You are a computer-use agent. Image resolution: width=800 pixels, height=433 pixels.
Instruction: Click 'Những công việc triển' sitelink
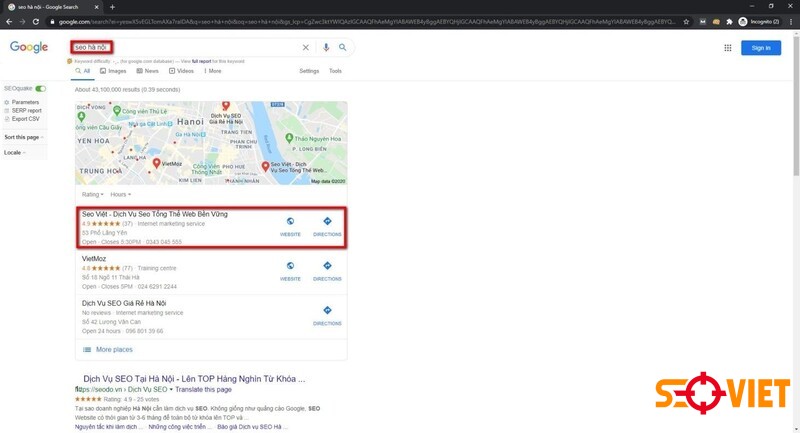pos(180,427)
